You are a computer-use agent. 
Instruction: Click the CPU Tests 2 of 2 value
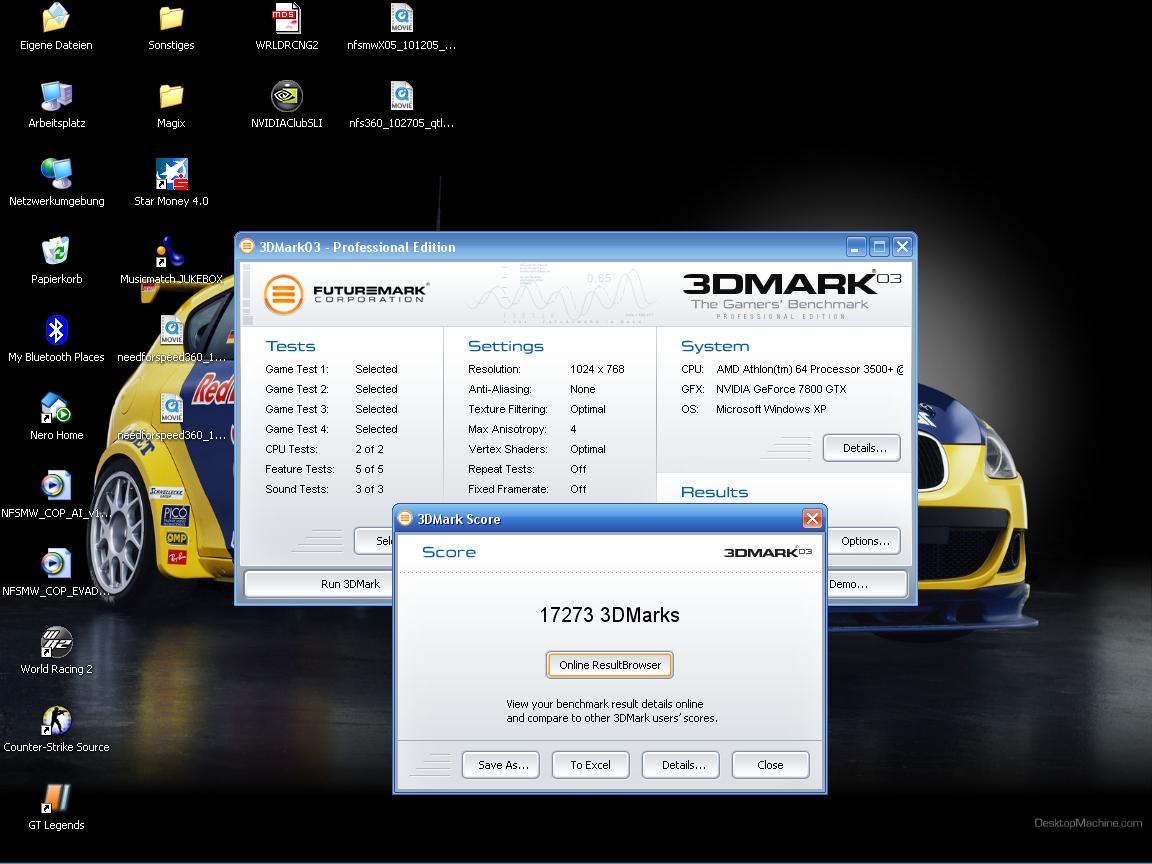[370, 449]
